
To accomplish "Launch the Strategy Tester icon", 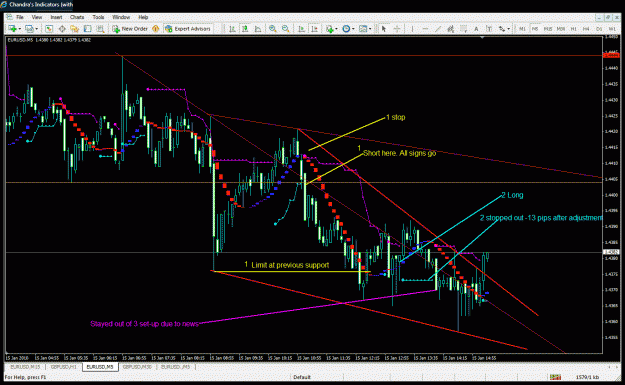I will [x=100, y=29].
